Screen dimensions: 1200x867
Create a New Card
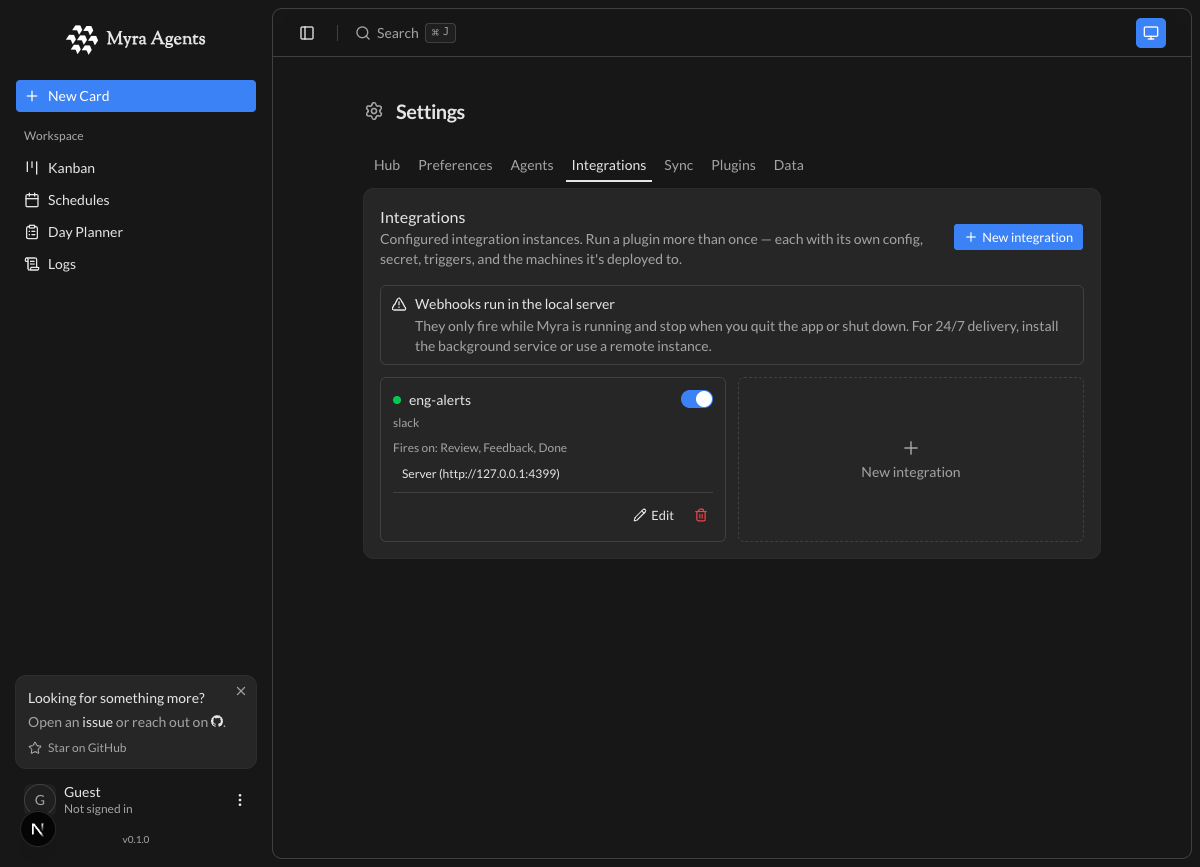click(x=136, y=96)
